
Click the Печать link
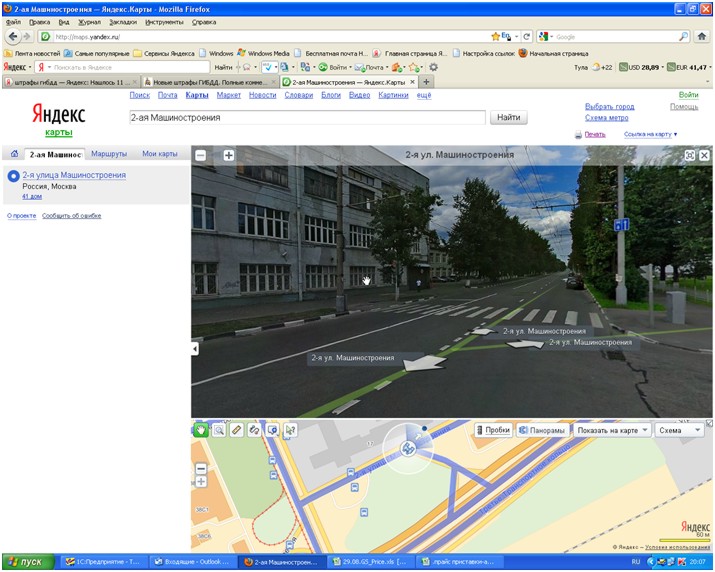coord(595,134)
